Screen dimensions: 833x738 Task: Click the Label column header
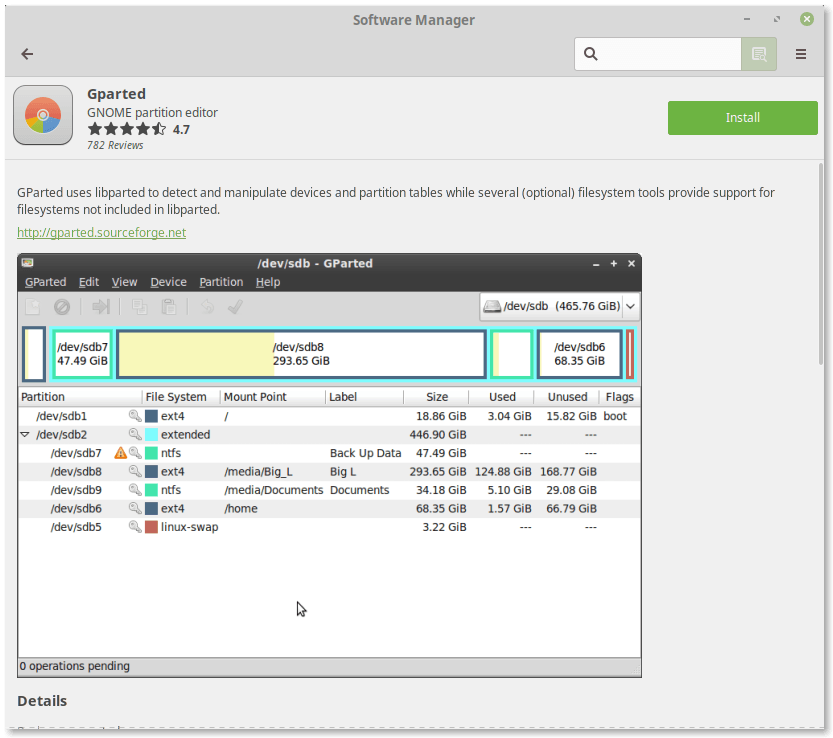(x=364, y=397)
